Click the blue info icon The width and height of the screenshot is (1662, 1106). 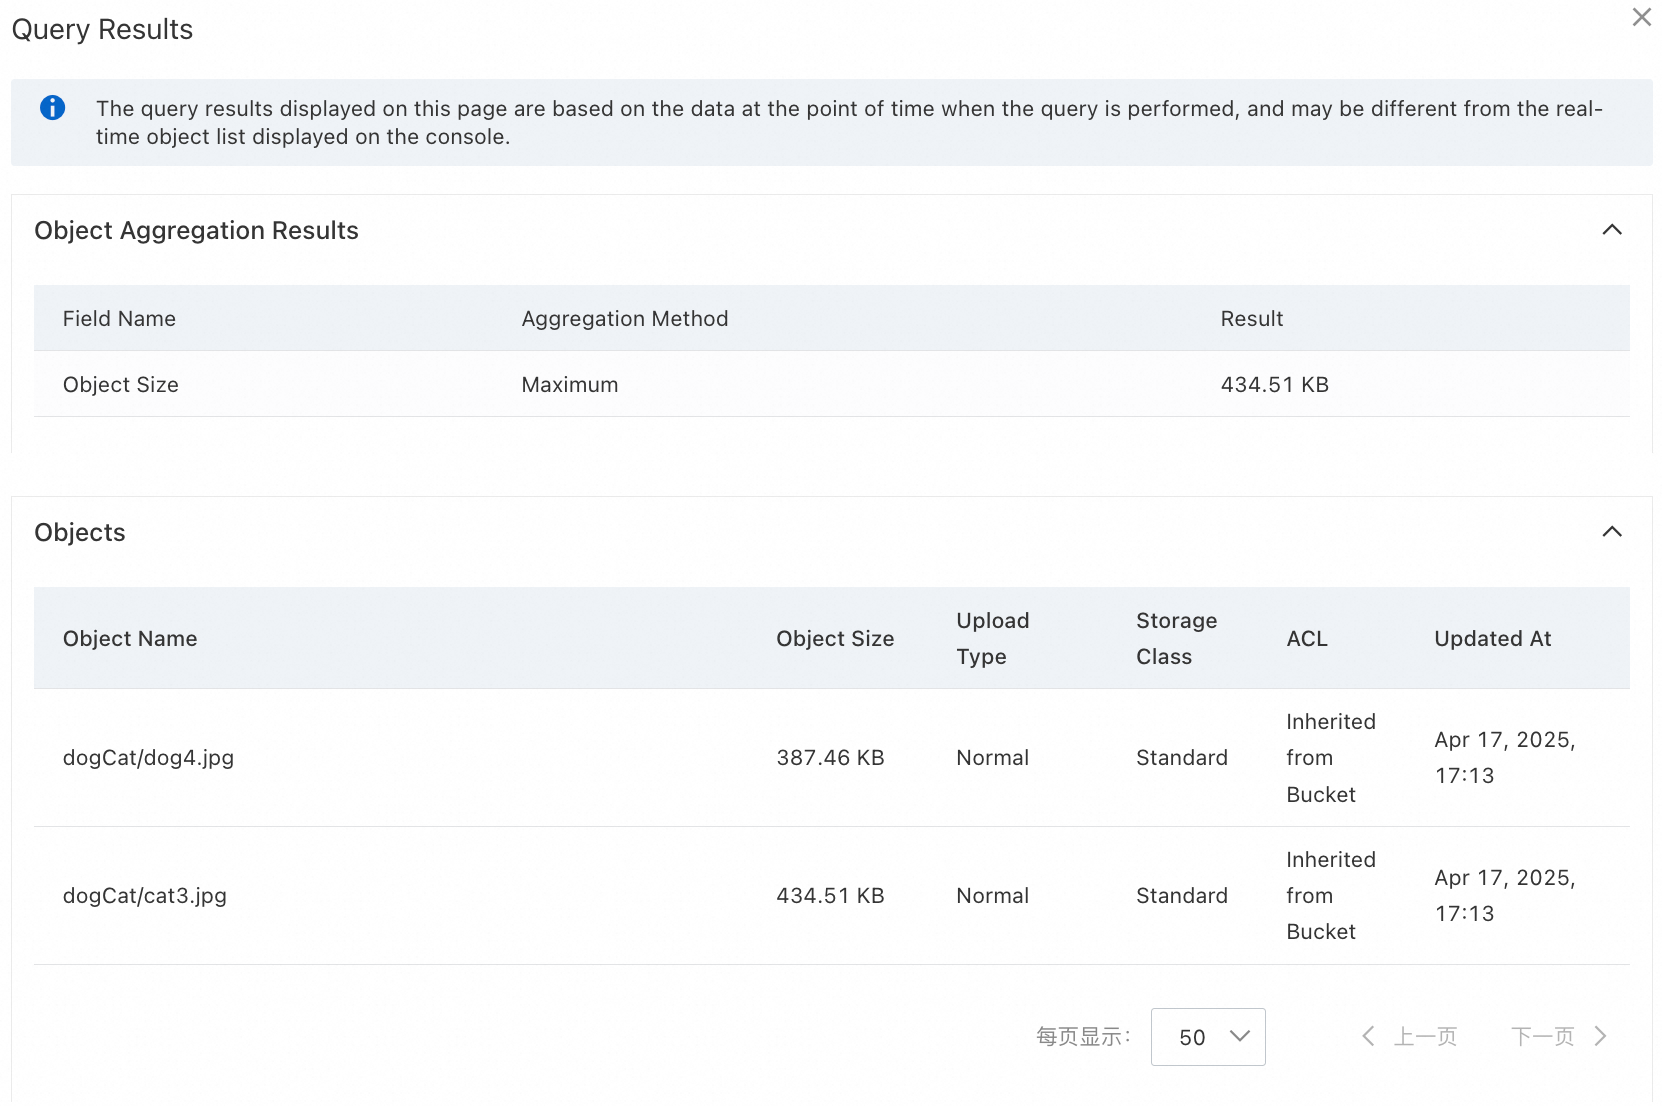pos(52,108)
